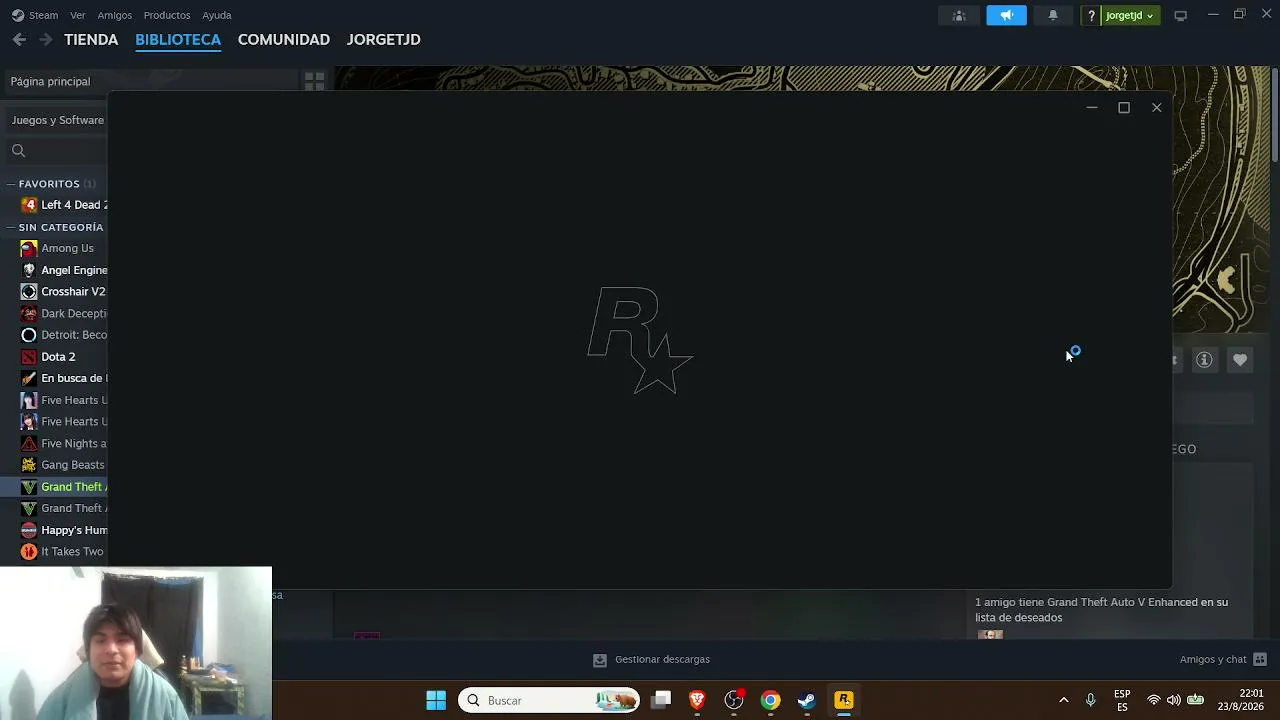Viewport: 1280px width, 720px height.
Task: Close the Rockstar launcher splash window
Action: pyautogui.click(x=1156, y=108)
